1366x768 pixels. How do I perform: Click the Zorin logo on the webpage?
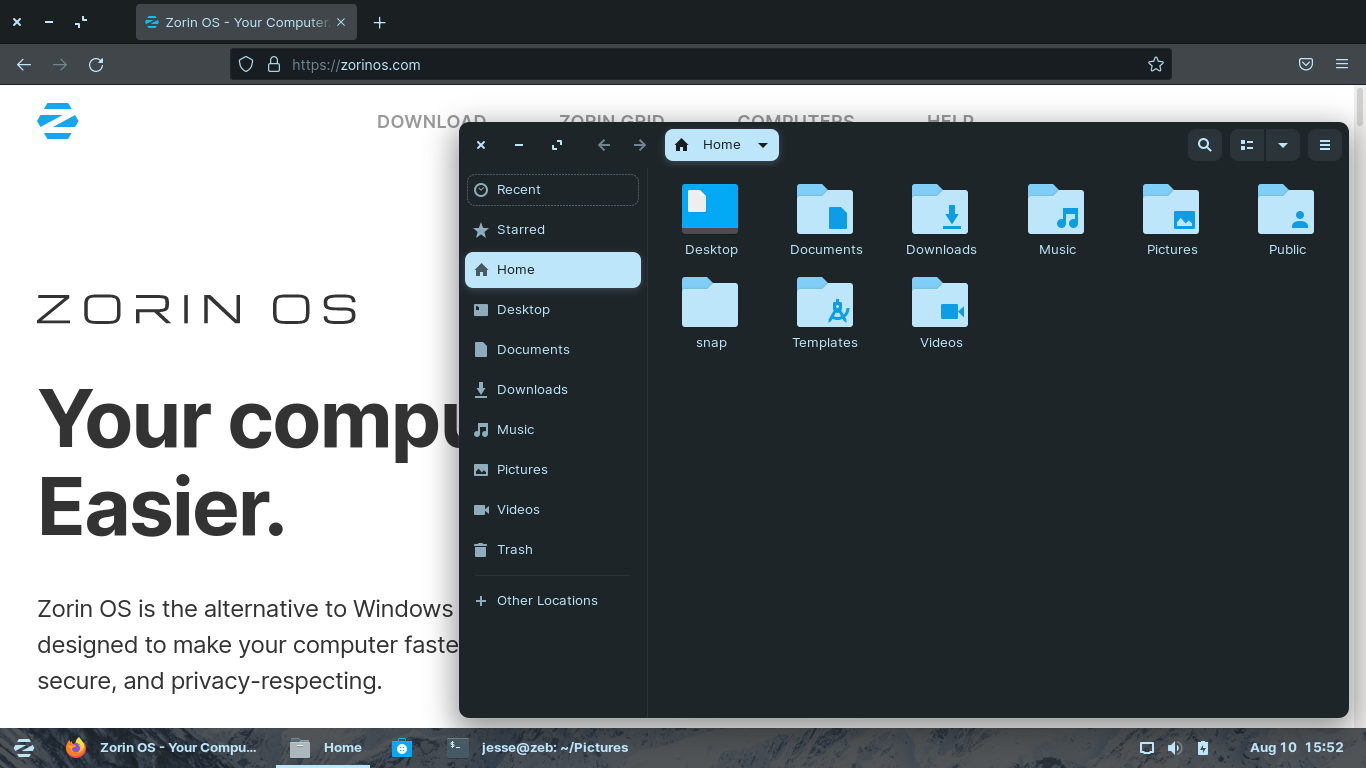click(x=58, y=121)
